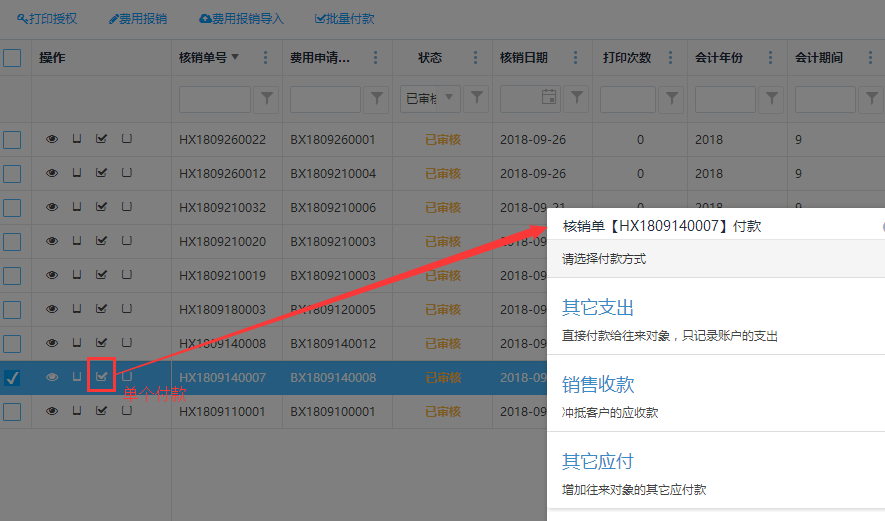Select 销售收款 payment method
885x521 pixels.
point(598,385)
